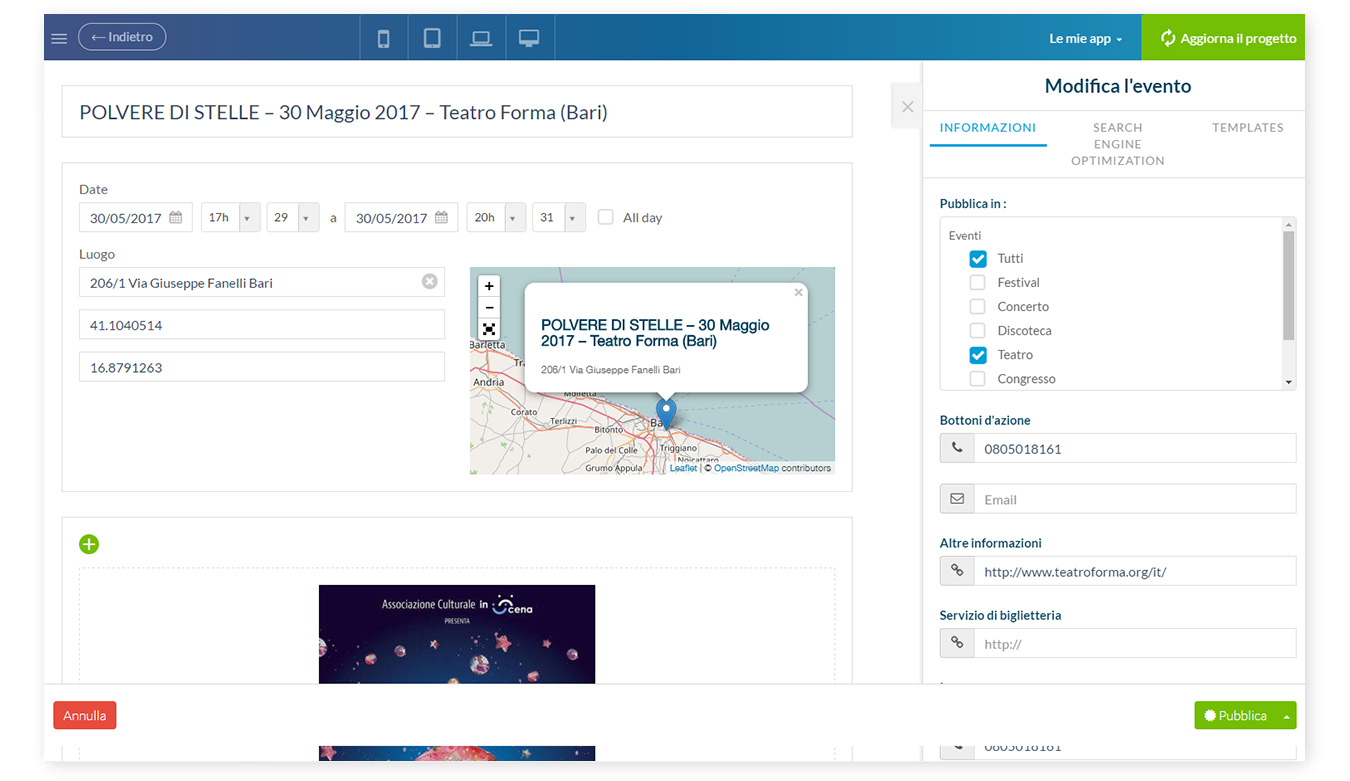
Task: Open the Leaflet attribution link
Action: tap(683, 468)
